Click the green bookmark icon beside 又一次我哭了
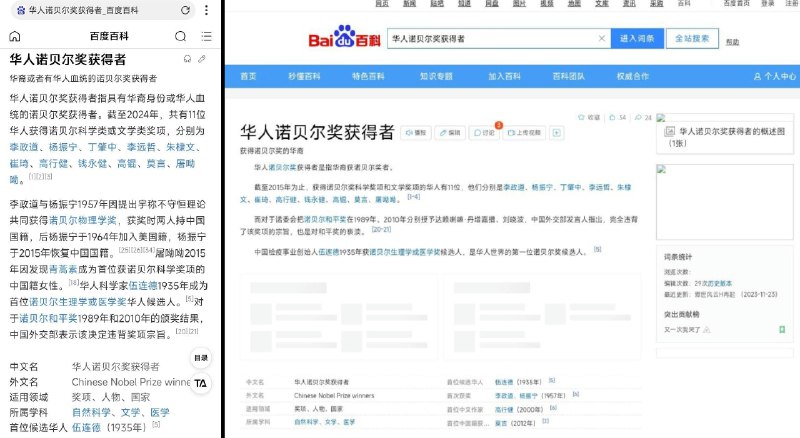This screenshot has height=438, width=800. coord(782,330)
